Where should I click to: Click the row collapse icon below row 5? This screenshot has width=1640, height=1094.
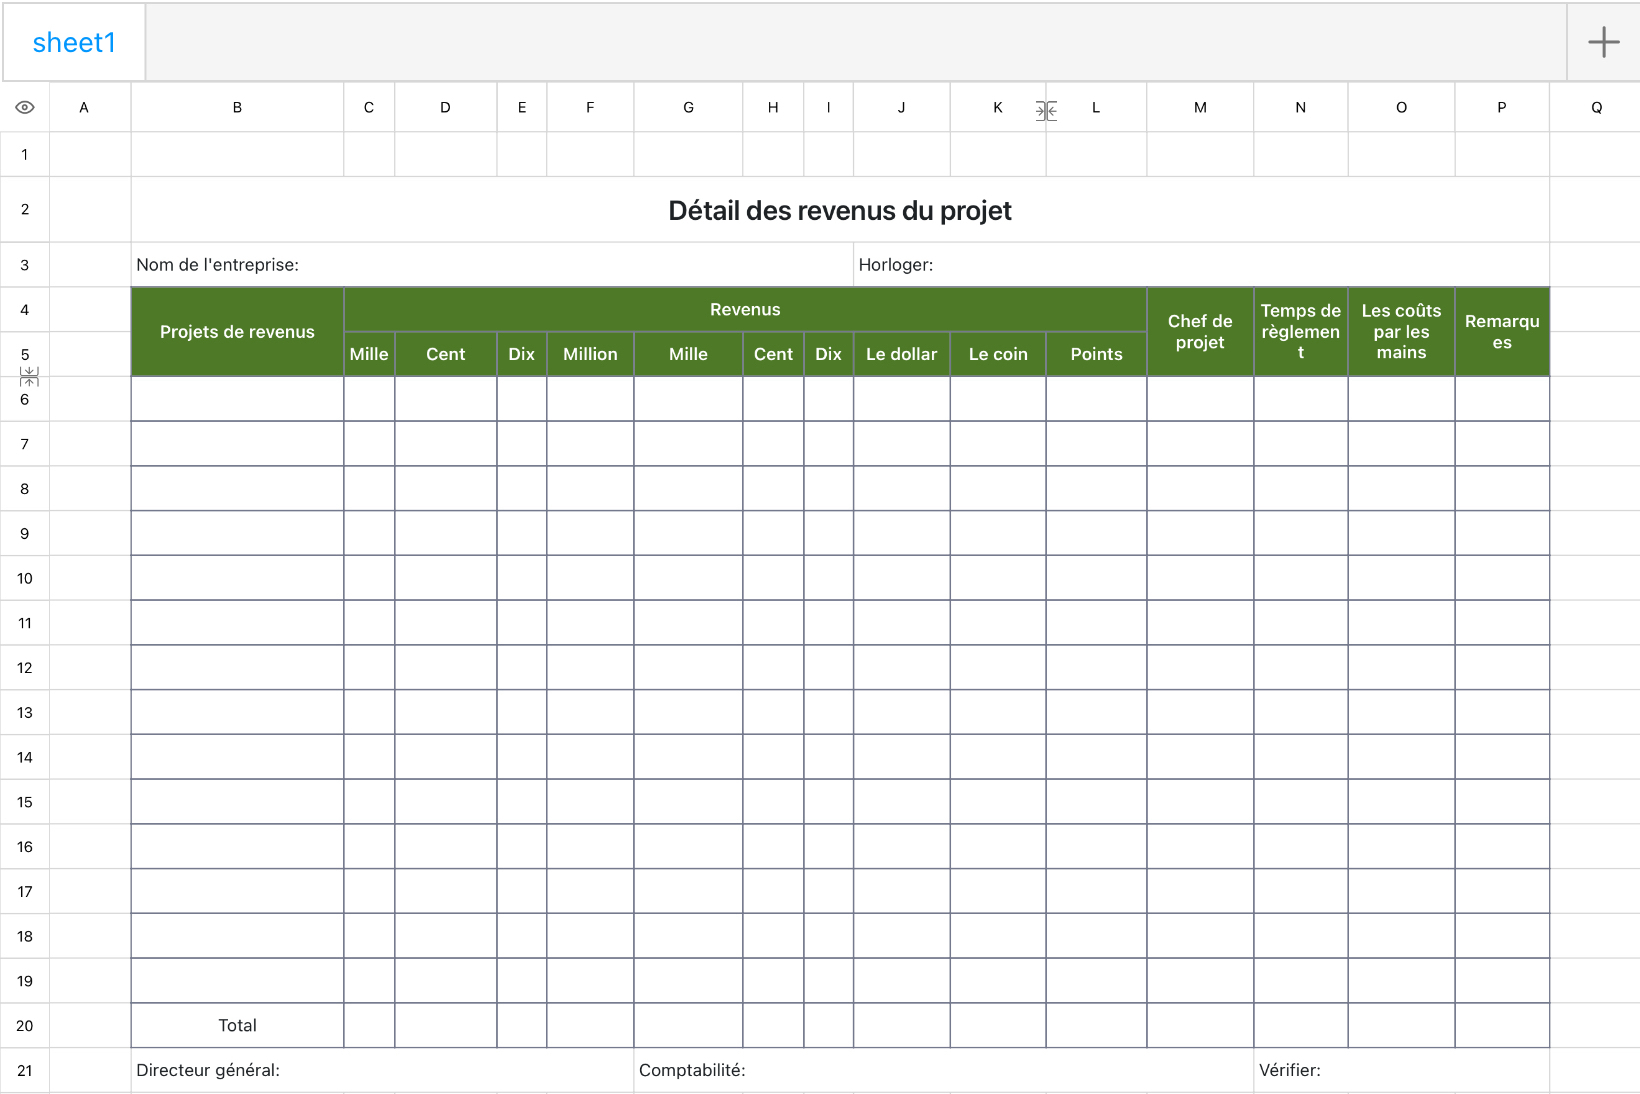click(29, 377)
